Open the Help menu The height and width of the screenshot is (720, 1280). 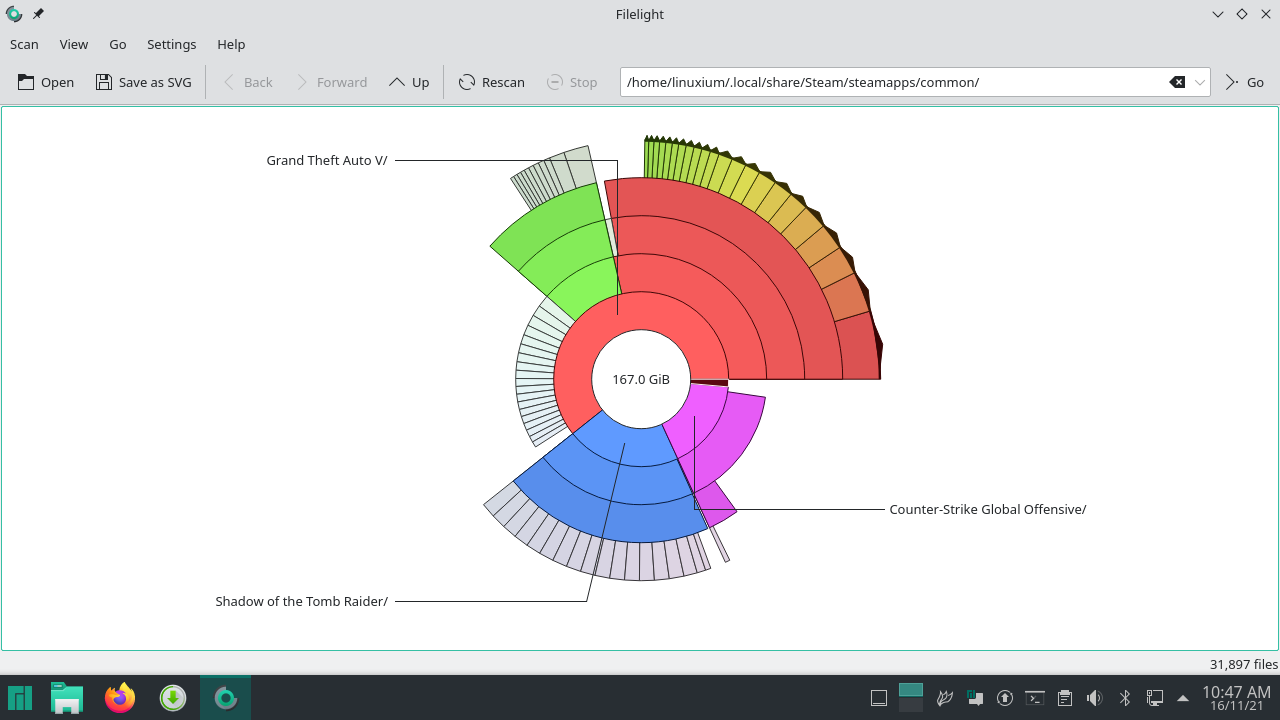pyautogui.click(x=231, y=44)
